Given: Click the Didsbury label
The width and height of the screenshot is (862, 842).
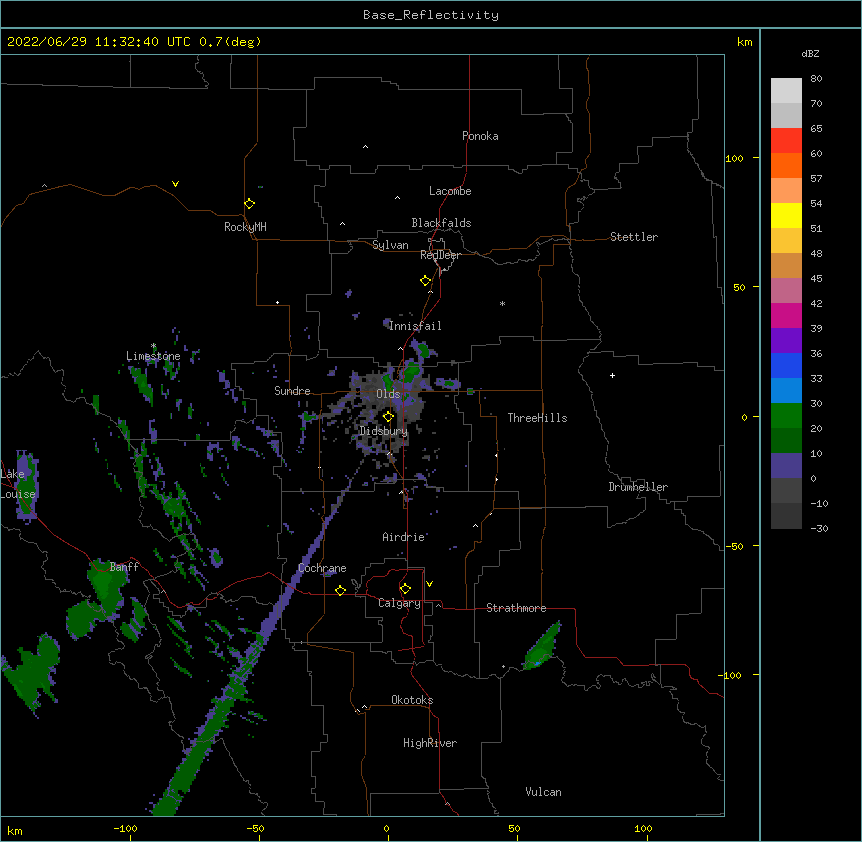Looking at the screenshot, I should [x=384, y=431].
